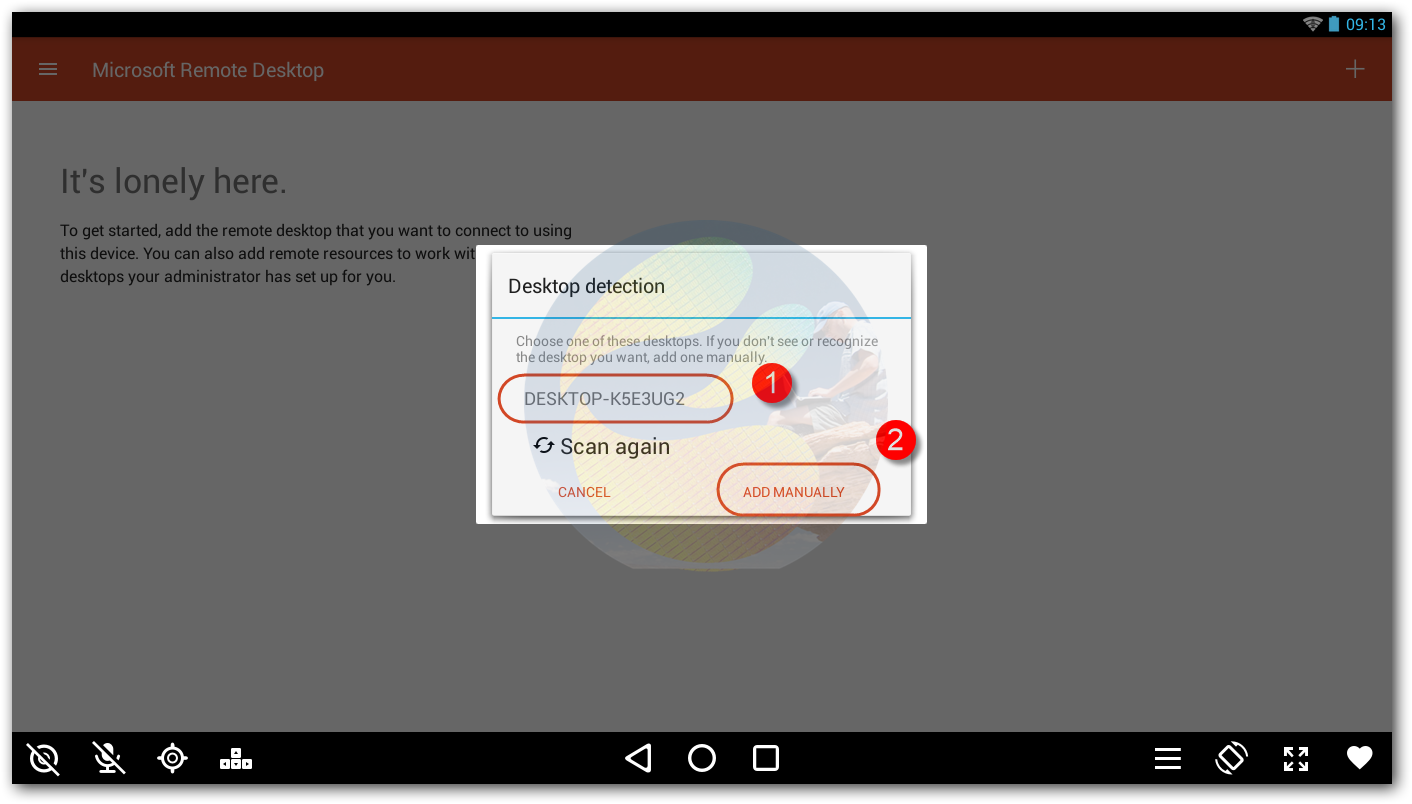
Task: Tap the Android back triangle button
Action: [x=638, y=758]
